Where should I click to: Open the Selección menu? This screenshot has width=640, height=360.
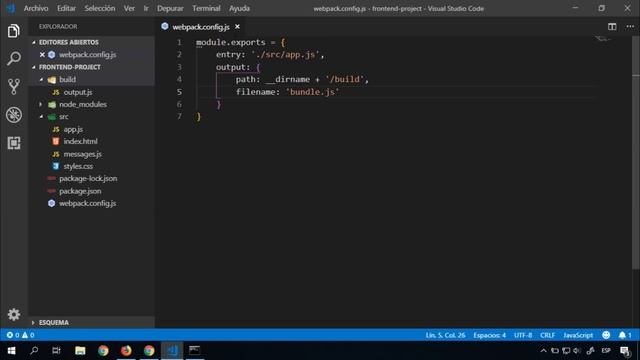[x=100, y=8]
